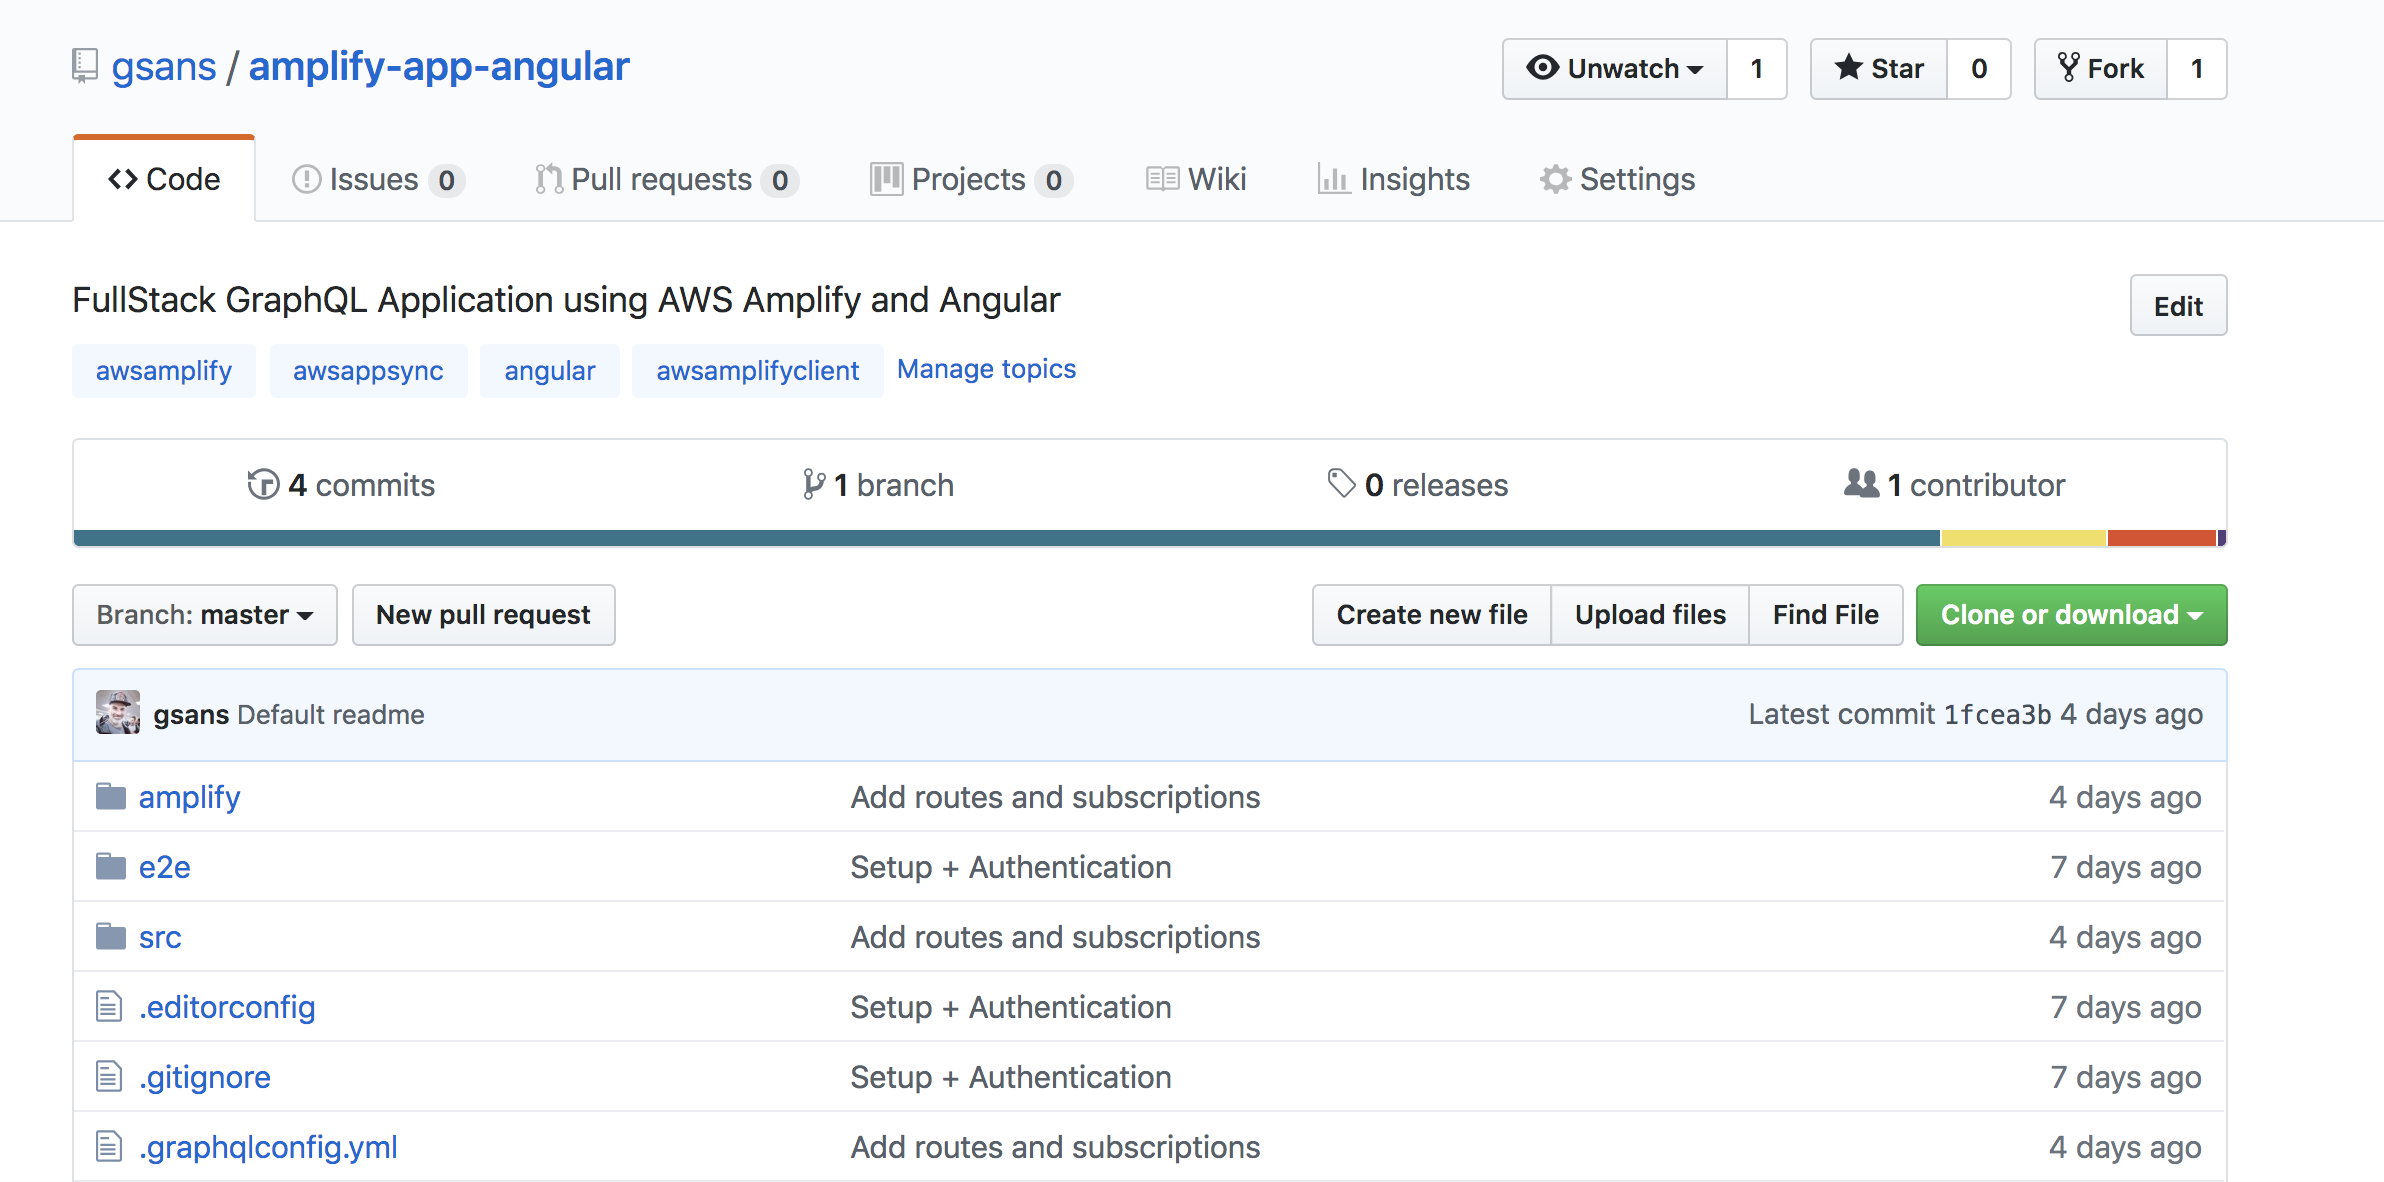Click the branch icon beside 1 branch
The width and height of the screenshot is (2384, 1182).
coord(814,485)
